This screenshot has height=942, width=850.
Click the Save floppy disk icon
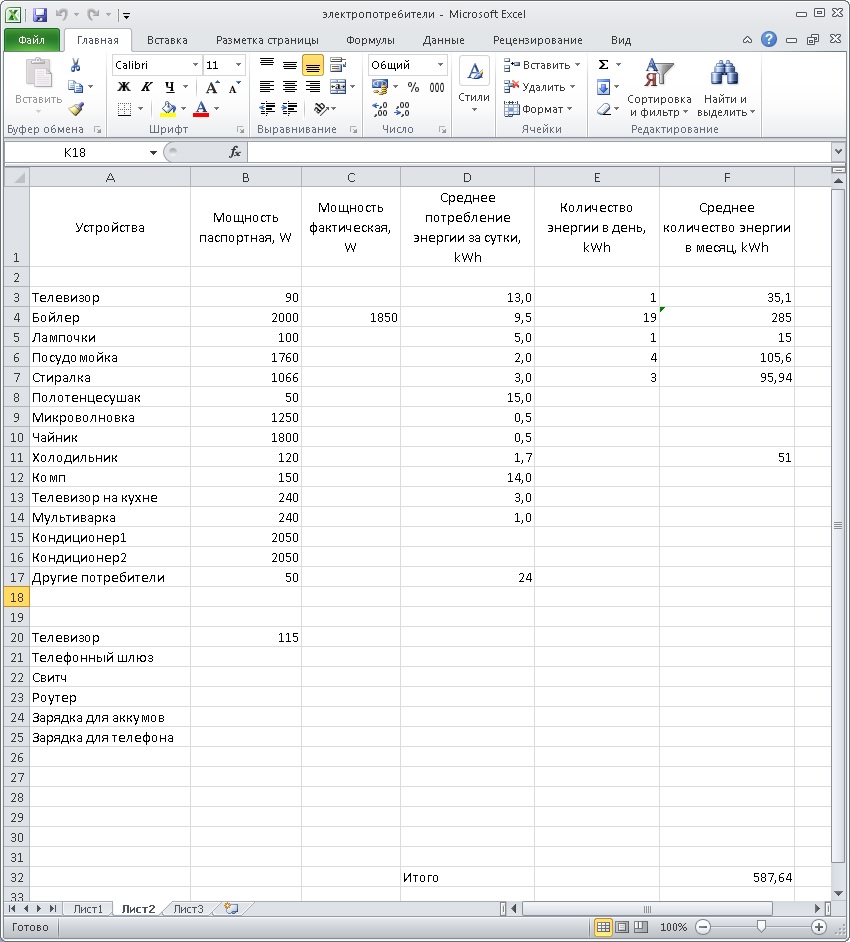pos(40,14)
